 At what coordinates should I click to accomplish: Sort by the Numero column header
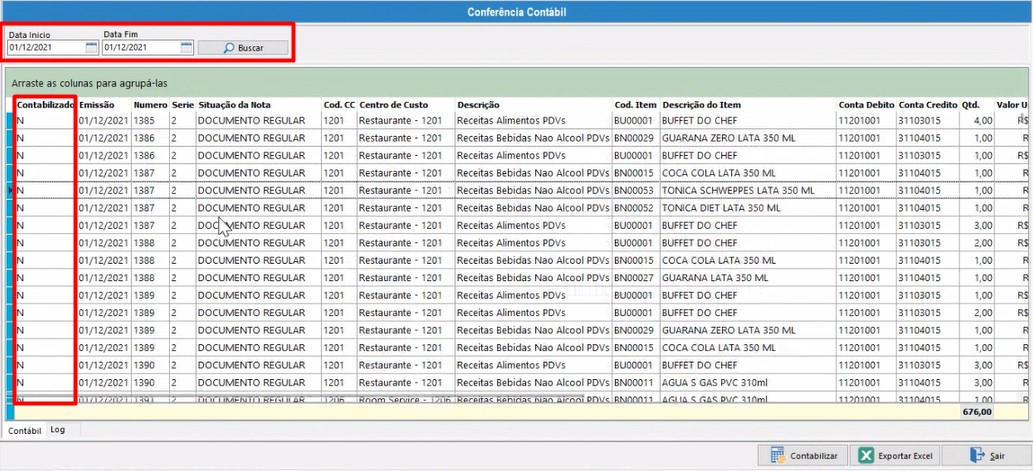[150, 105]
